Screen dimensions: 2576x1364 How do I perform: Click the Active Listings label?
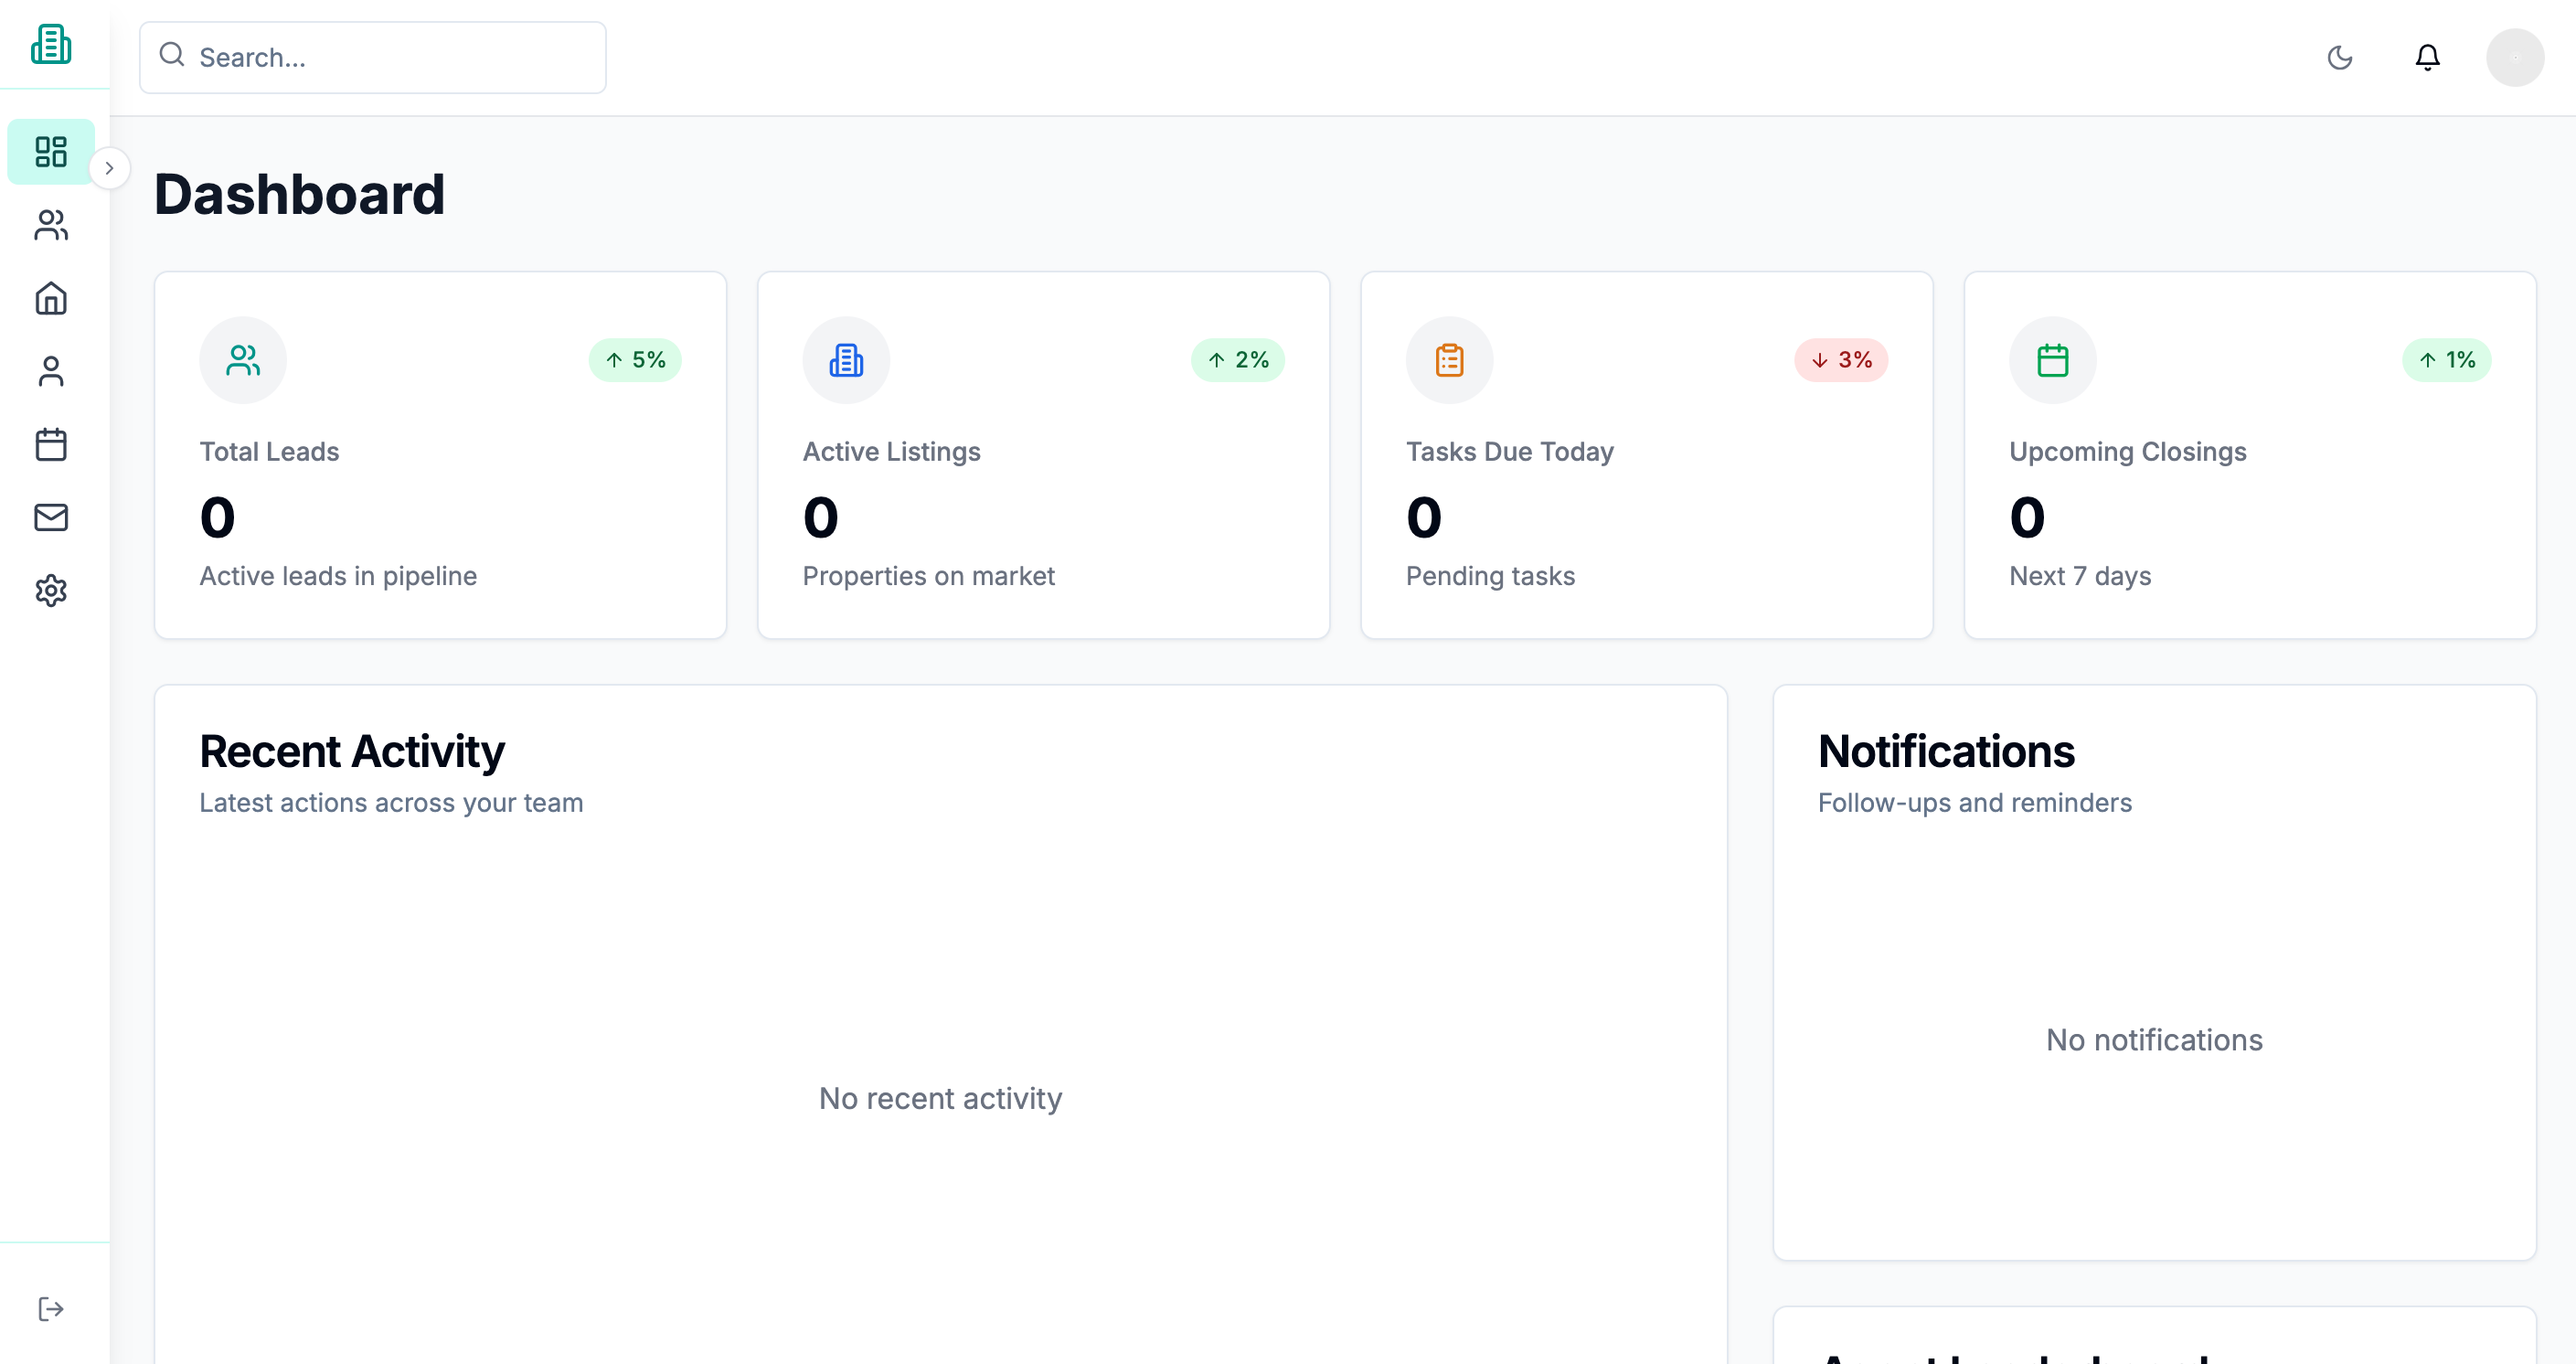pyautogui.click(x=892, y=452)
